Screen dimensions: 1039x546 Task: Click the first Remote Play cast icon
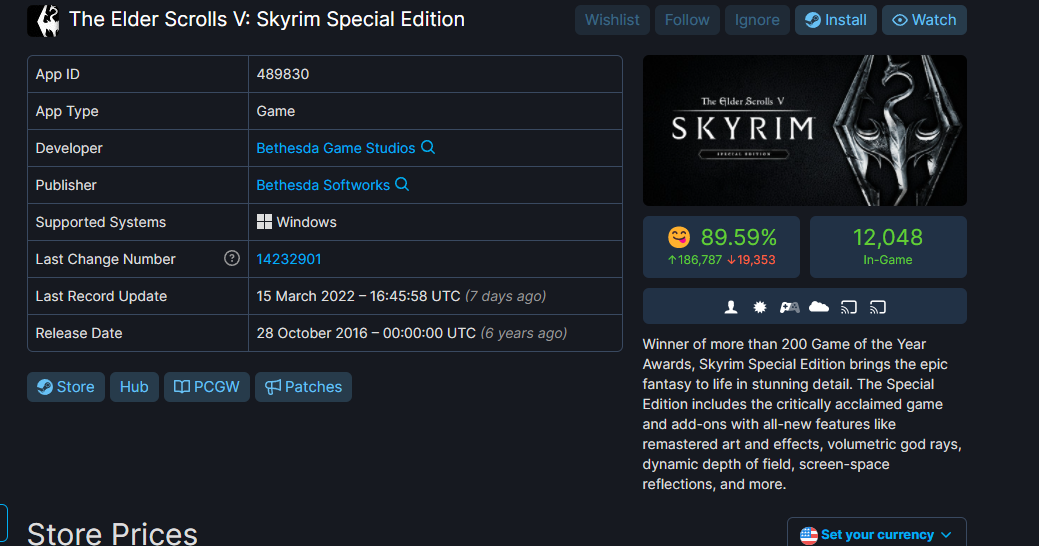click(849, 307)
